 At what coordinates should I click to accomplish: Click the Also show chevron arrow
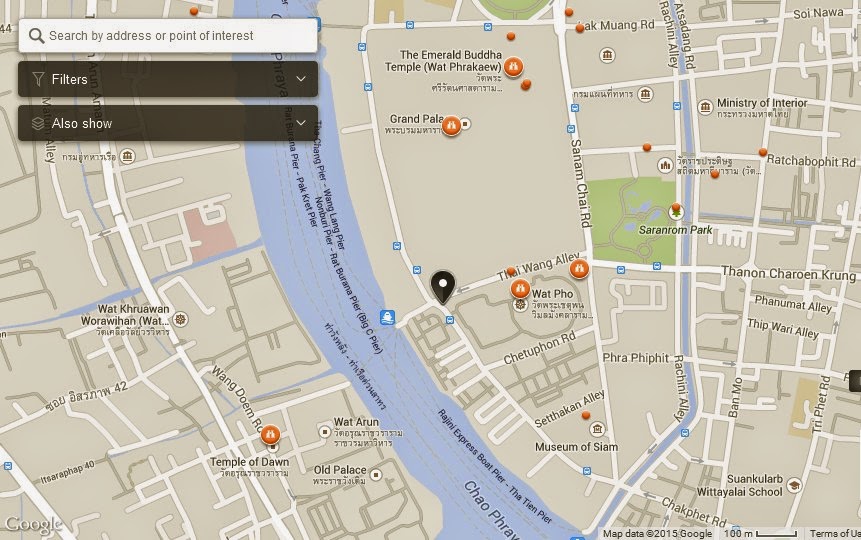point(301,123)
